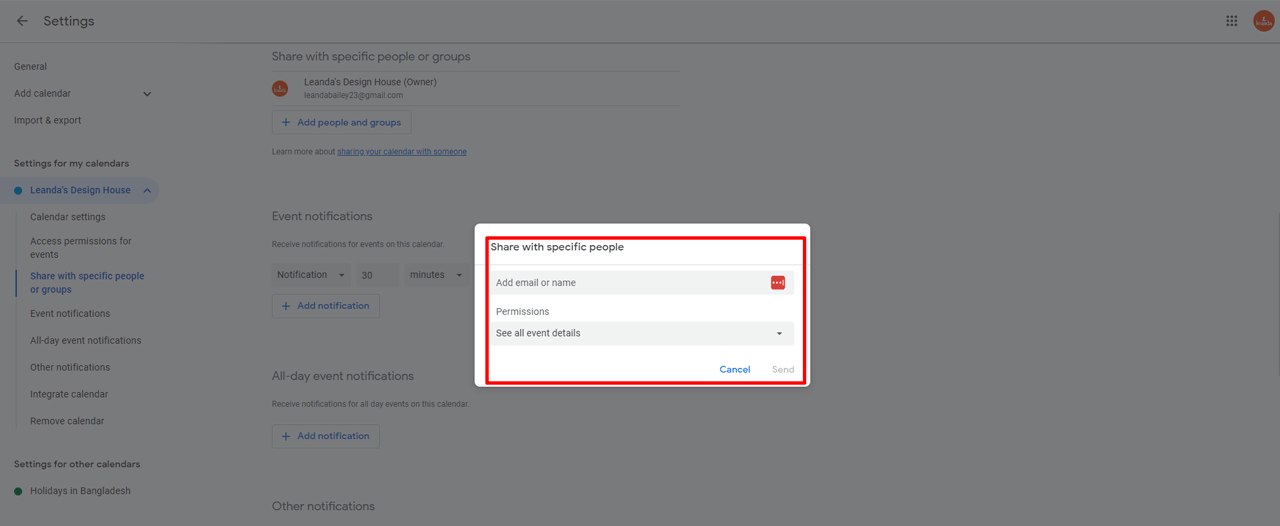
Task: Click the Send button in the dialog
Action: pyautogui.click(x=782, y=370)
